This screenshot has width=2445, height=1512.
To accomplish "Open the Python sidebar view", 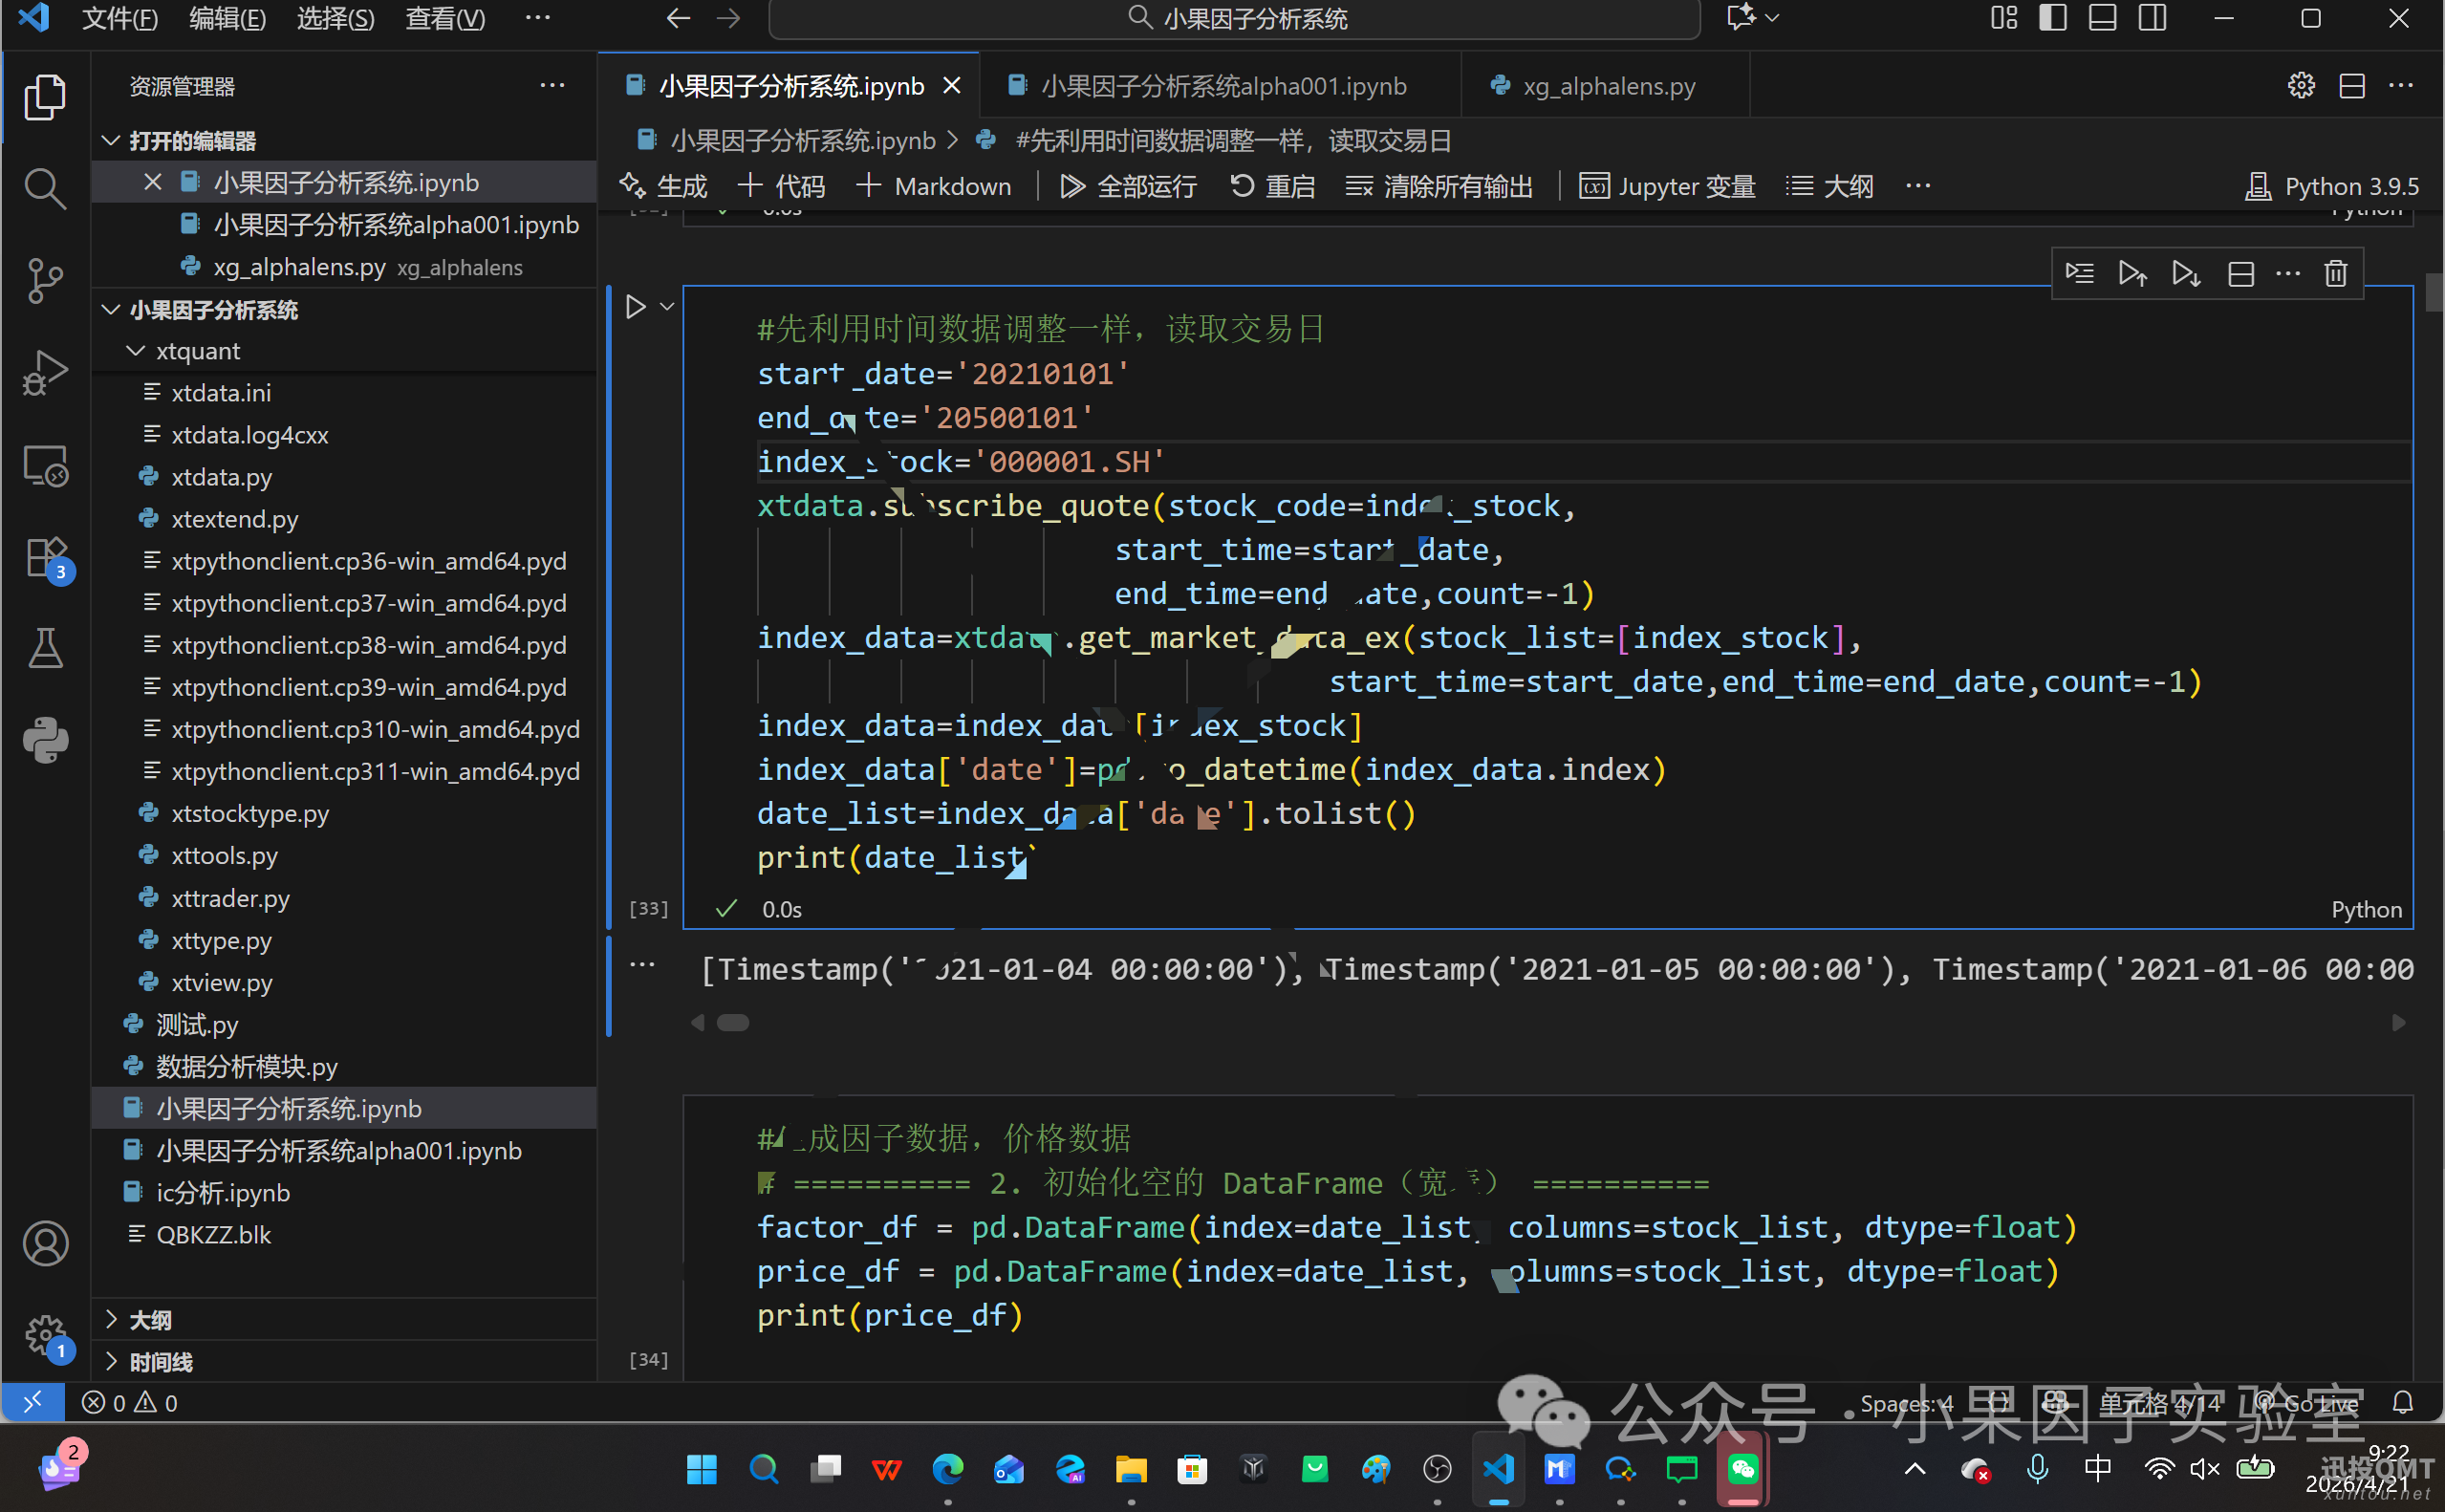I will pyautogui.click(x=45, y=740).
